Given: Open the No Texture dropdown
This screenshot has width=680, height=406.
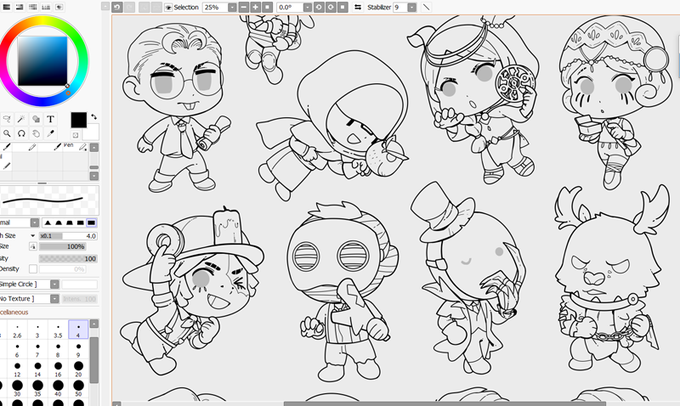Looking at the screenshot, I should [55, 299].
